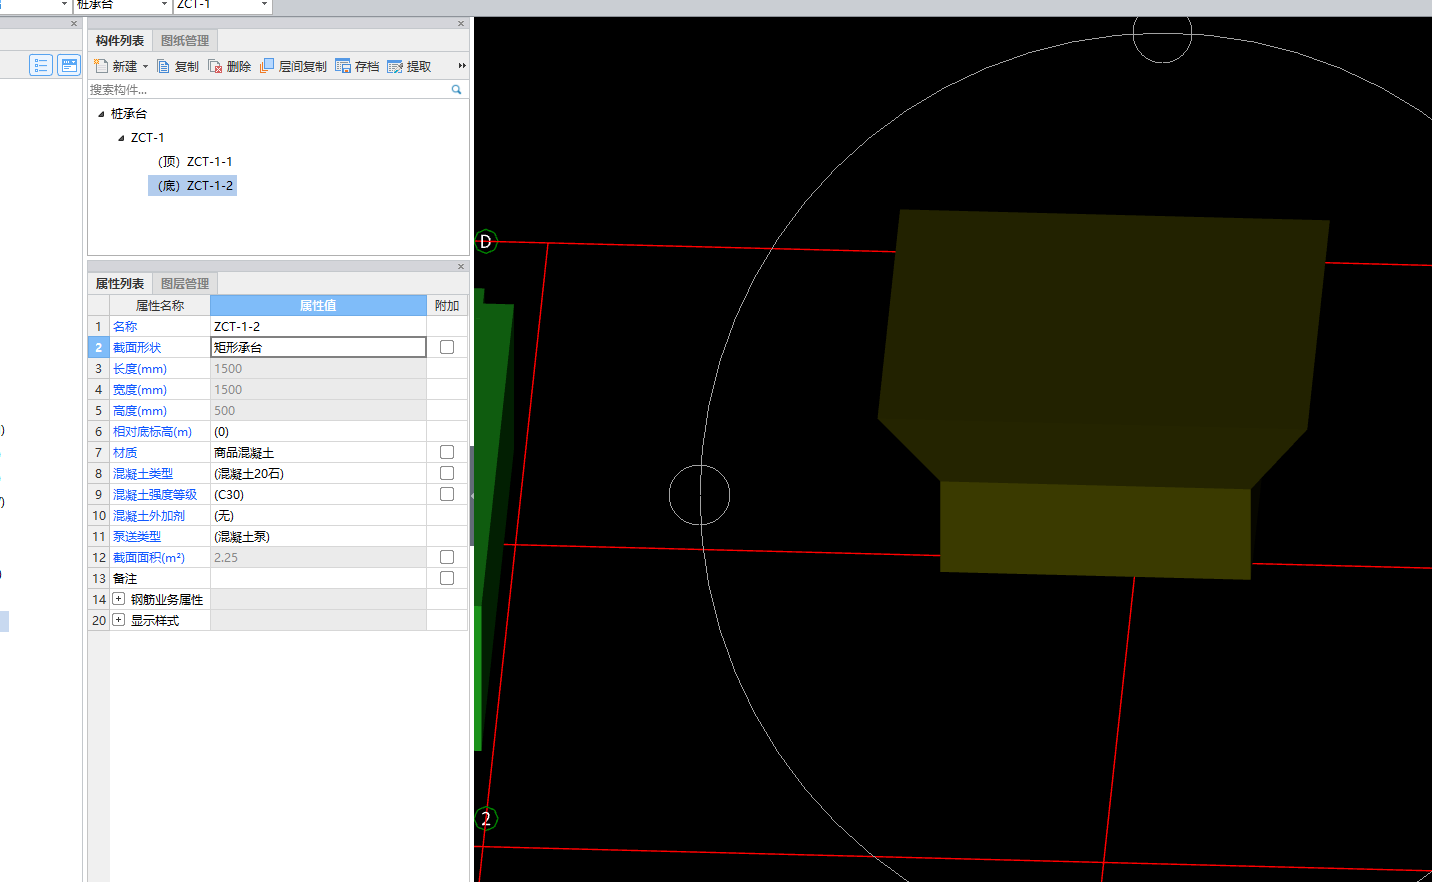
Task: Expand the 钢筋业务属性 group
Action: (119, 599)
